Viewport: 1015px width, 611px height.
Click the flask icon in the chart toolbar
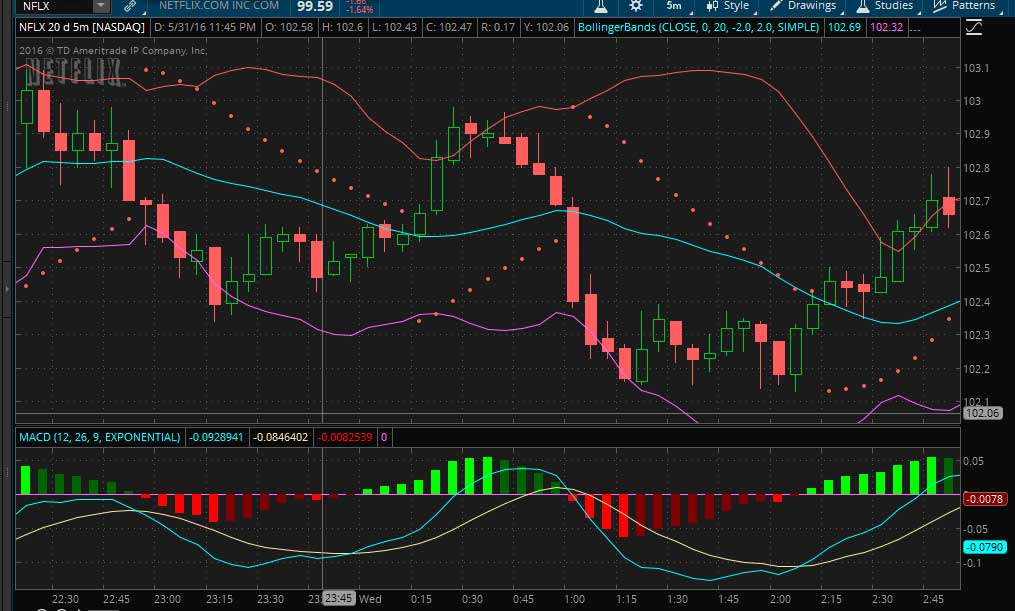click(x=601, y=6)
